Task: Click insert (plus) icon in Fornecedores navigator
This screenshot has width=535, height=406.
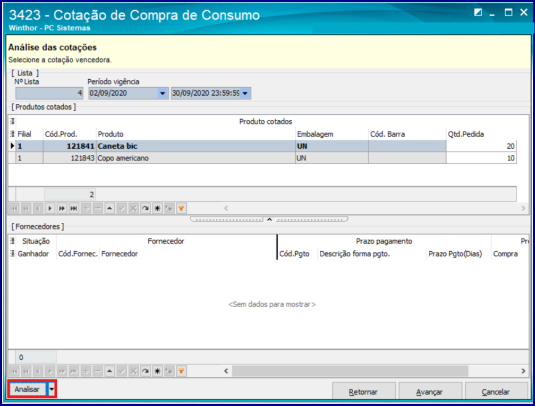Action: coord(86,371)
